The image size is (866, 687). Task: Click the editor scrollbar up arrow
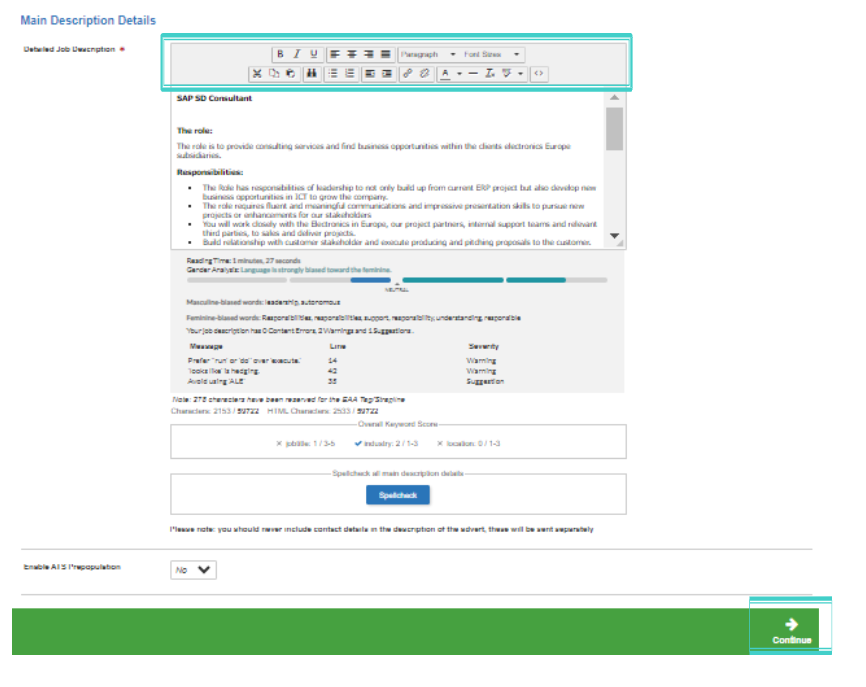[614, 98]
